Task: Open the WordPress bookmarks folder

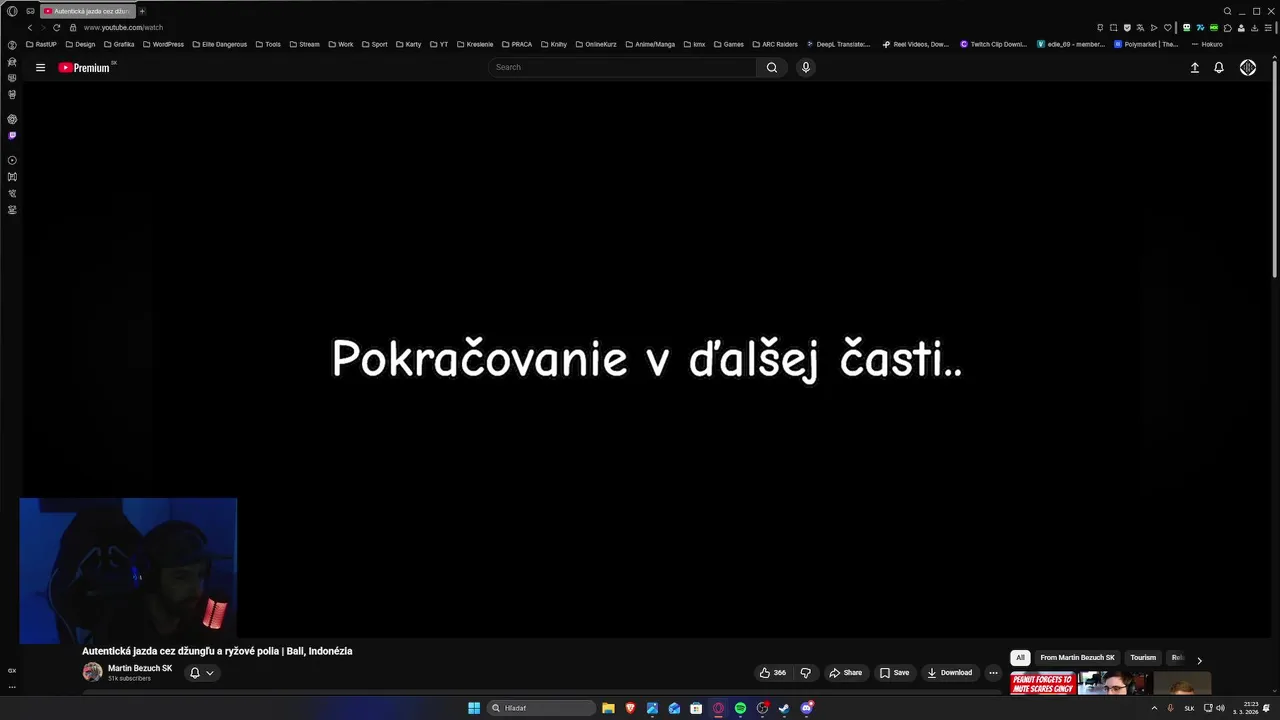Action: (x=163, y=44)
